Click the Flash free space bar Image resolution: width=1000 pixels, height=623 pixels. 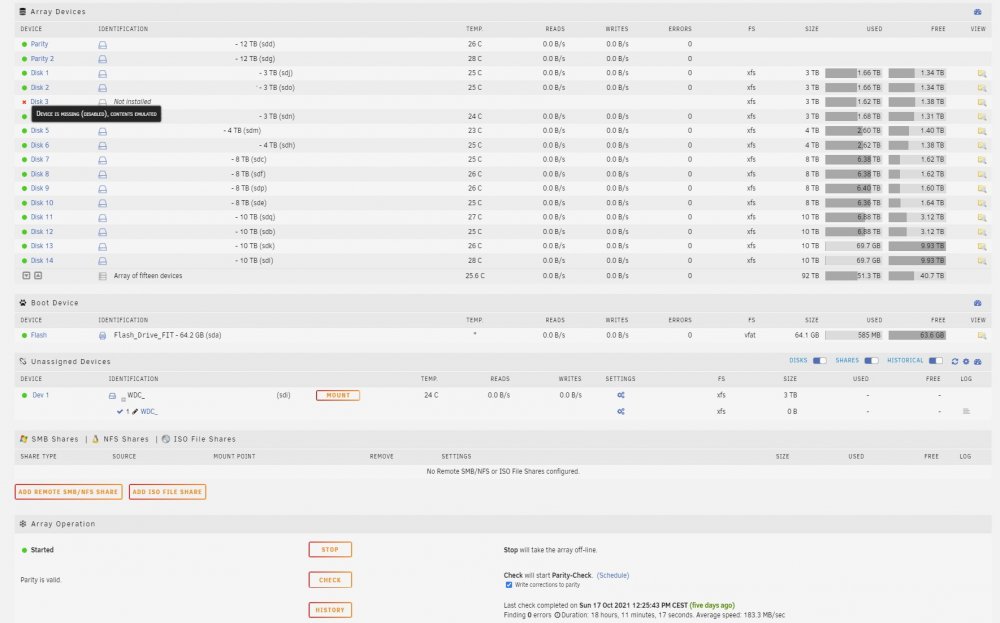[x=917, y=335]
